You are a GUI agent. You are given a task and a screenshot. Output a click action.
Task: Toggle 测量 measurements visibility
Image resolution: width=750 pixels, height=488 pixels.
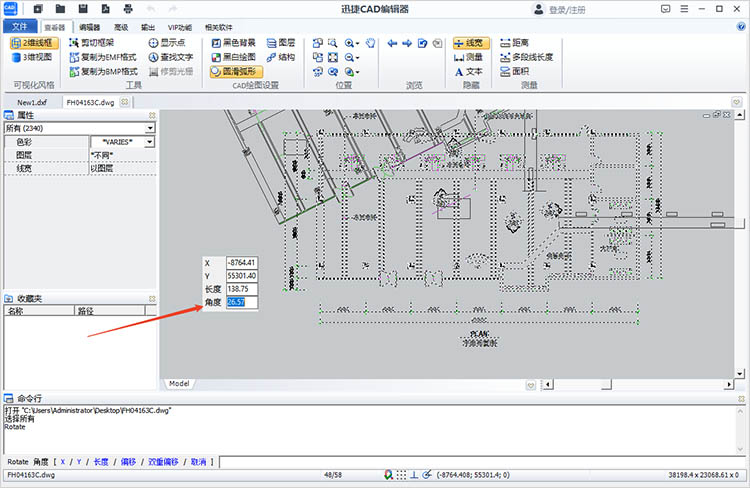click(x=468, y=57)
